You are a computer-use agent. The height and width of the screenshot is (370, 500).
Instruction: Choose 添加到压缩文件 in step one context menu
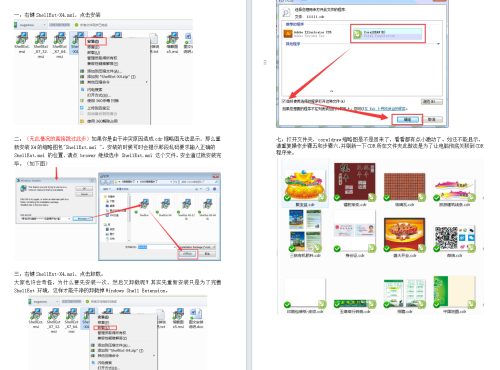[x=104, y=71]
